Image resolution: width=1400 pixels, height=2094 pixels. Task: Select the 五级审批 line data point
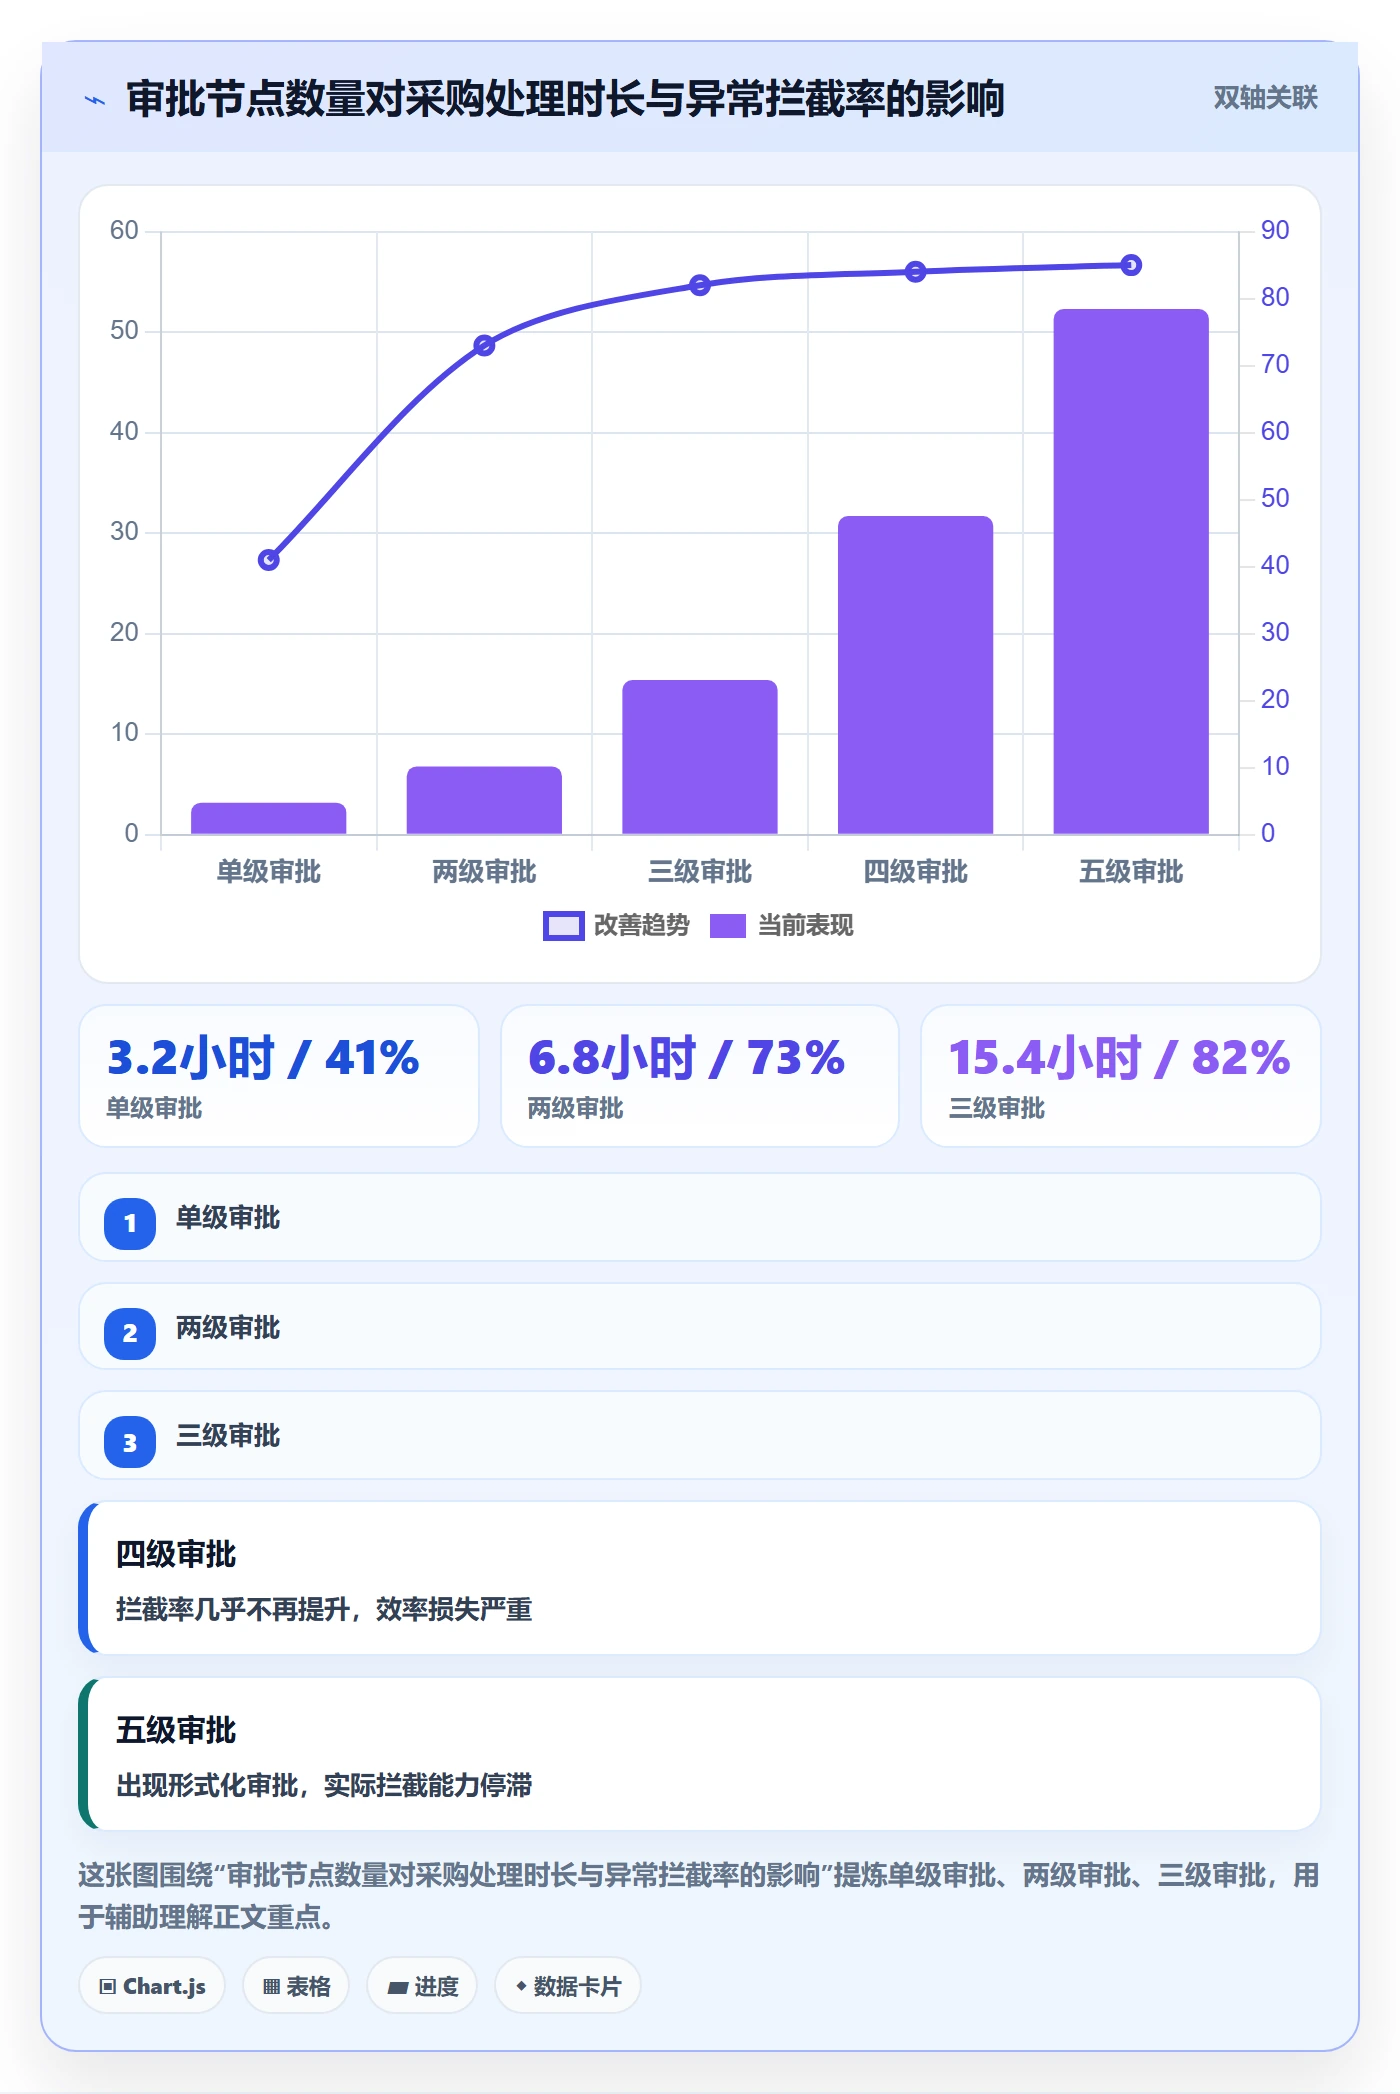pyautogui.click(x=1131, y=265)
